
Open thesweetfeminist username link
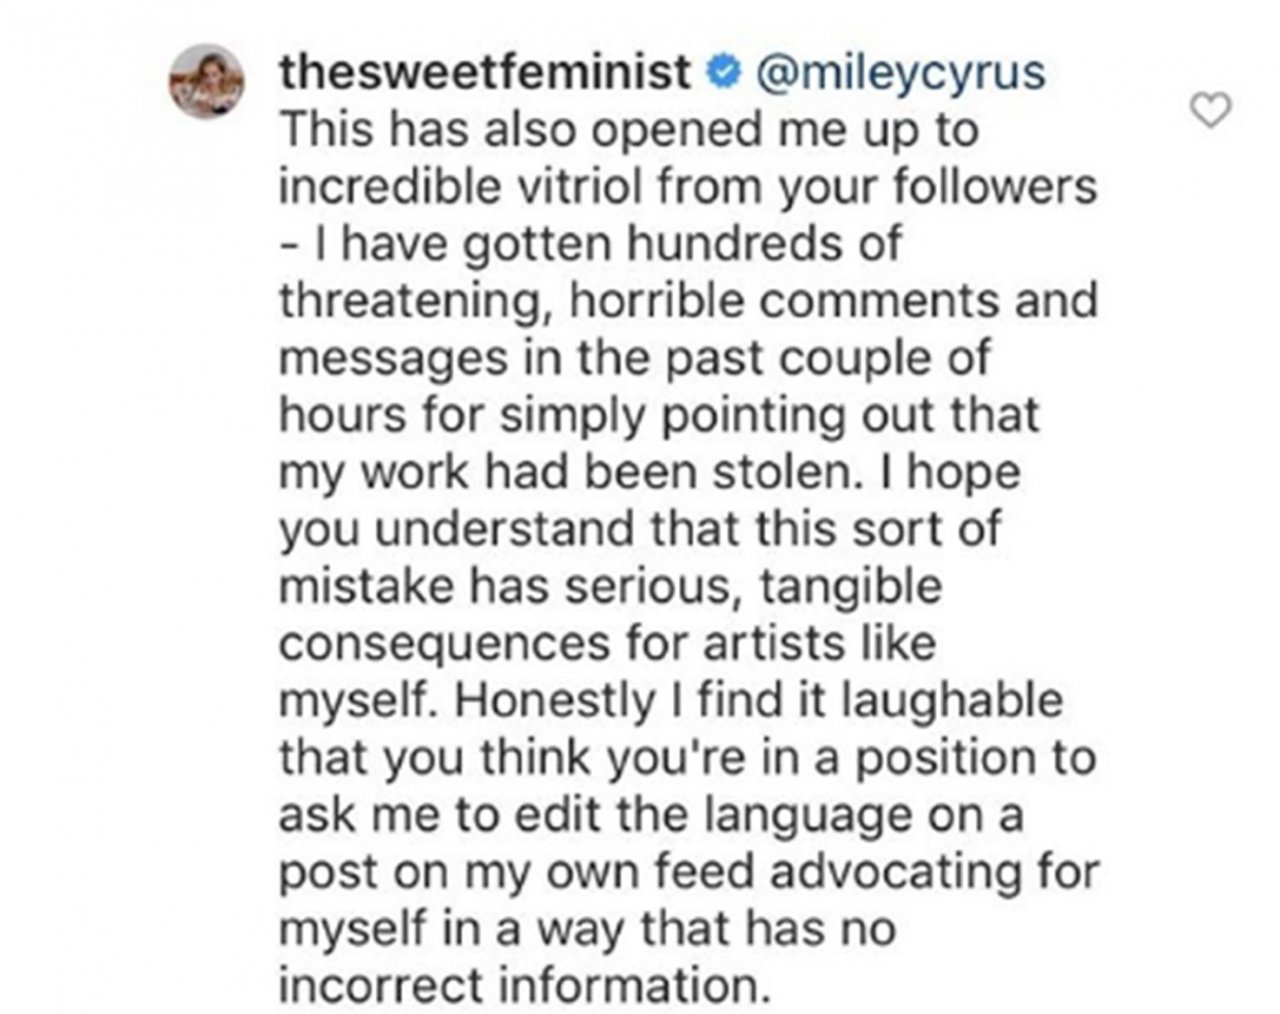coord(485,72)
